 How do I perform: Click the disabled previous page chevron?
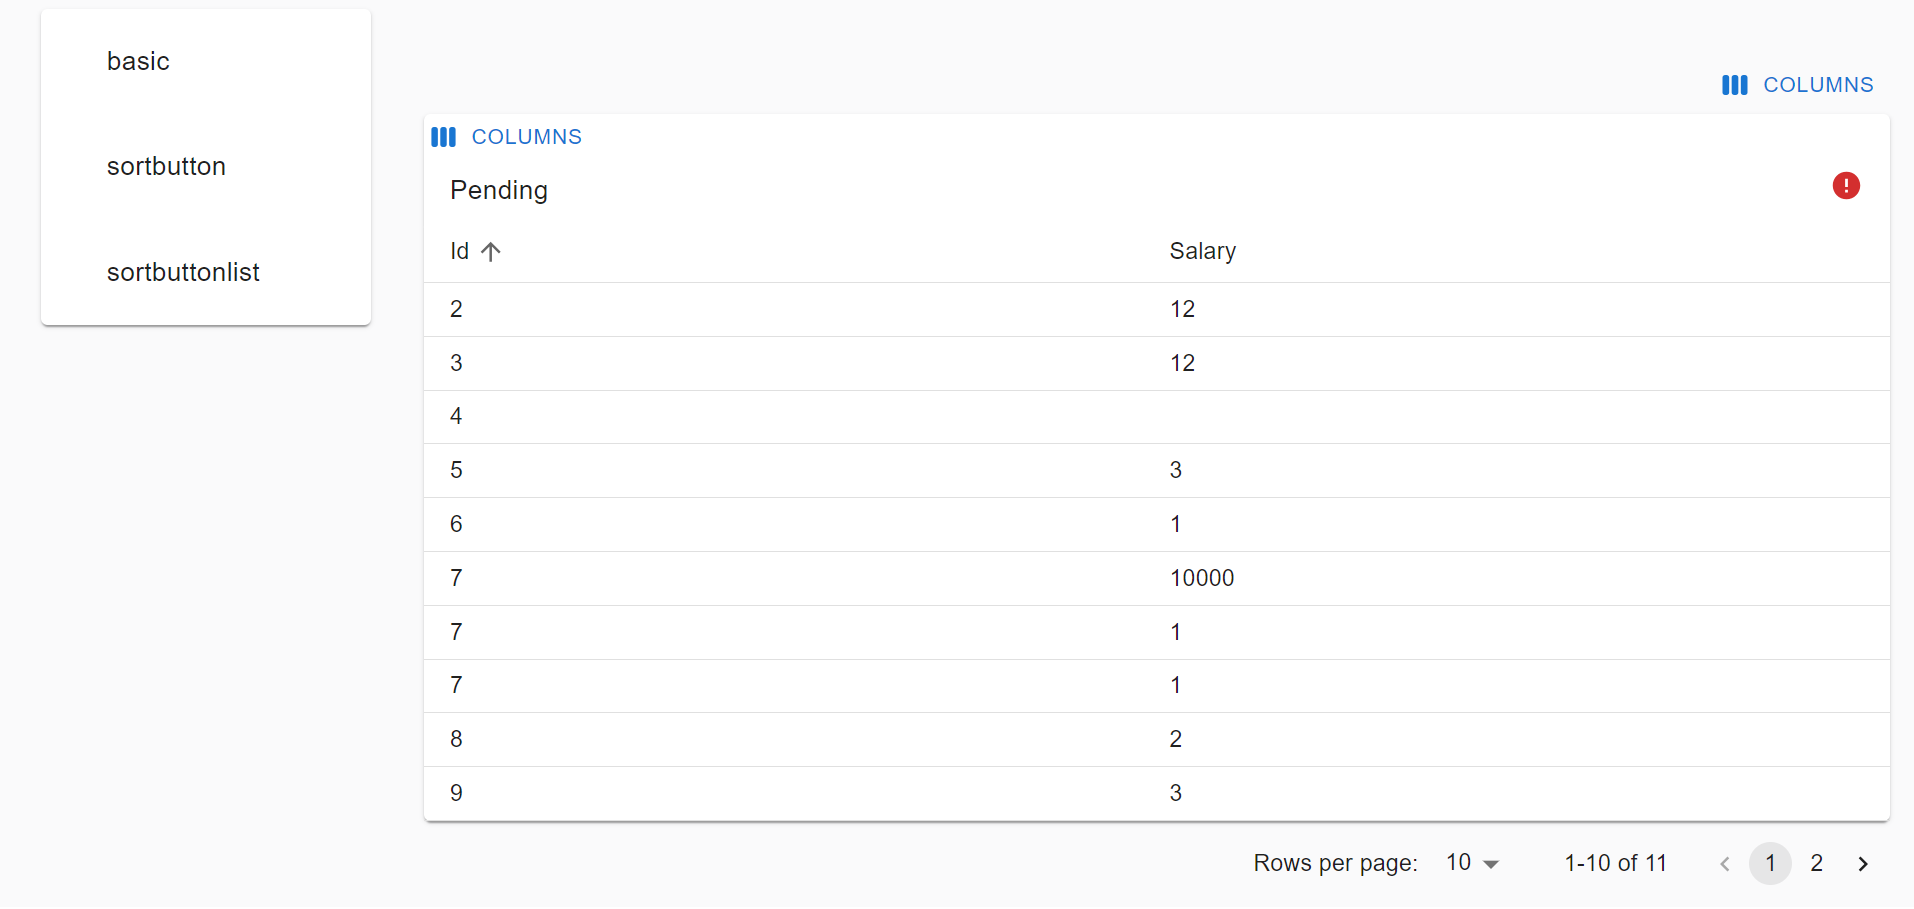(x=1725, y=863)
